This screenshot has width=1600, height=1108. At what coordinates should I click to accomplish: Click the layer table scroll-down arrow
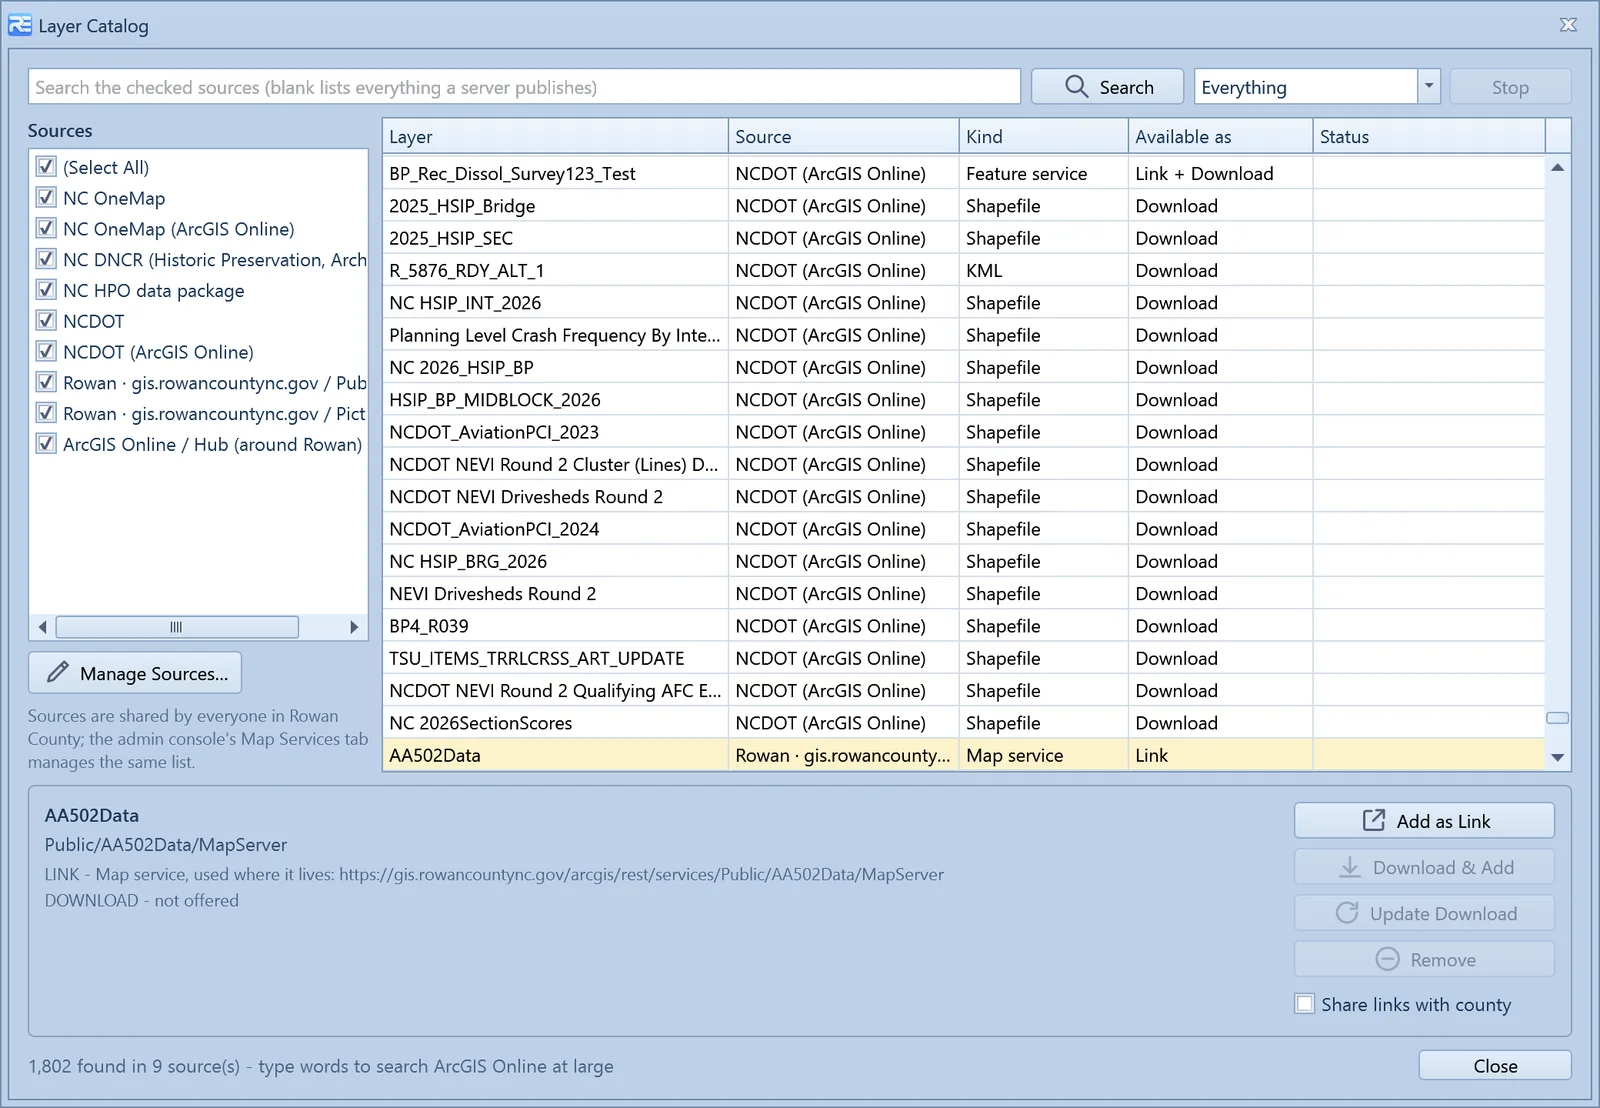pos(1557,758)
